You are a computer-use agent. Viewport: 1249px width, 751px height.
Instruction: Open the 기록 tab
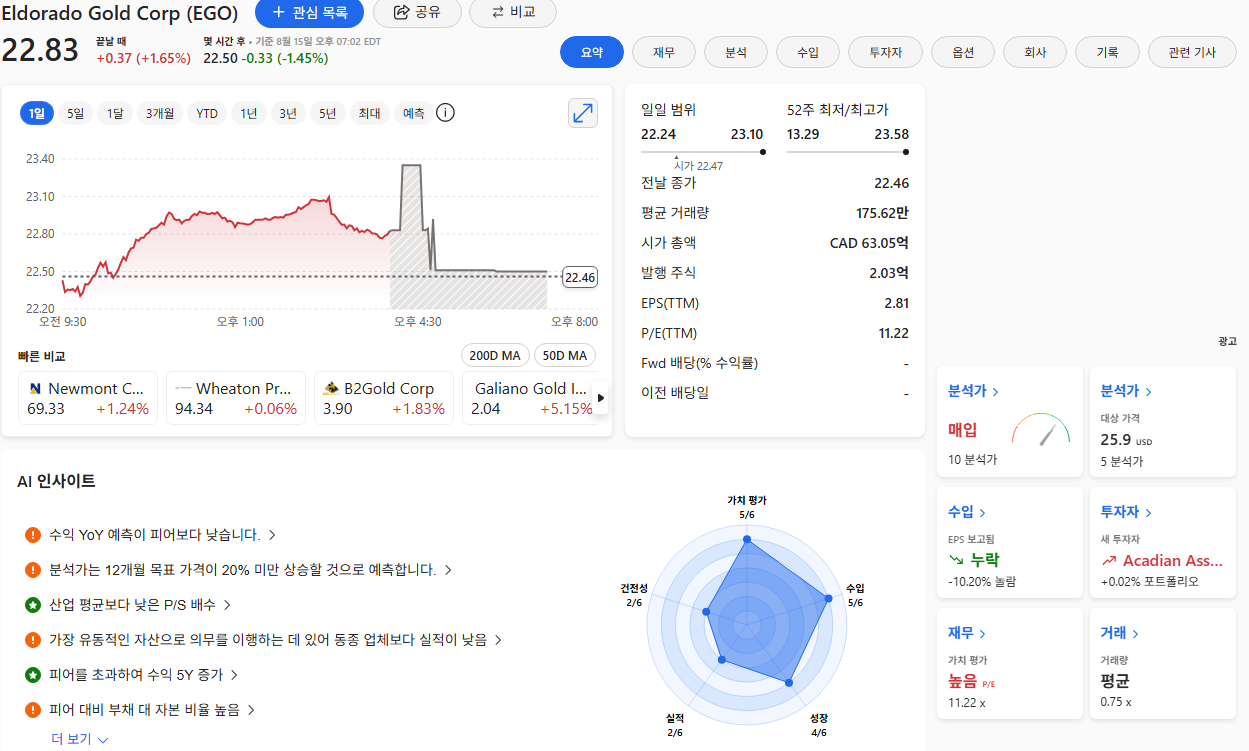(1107, 52)
